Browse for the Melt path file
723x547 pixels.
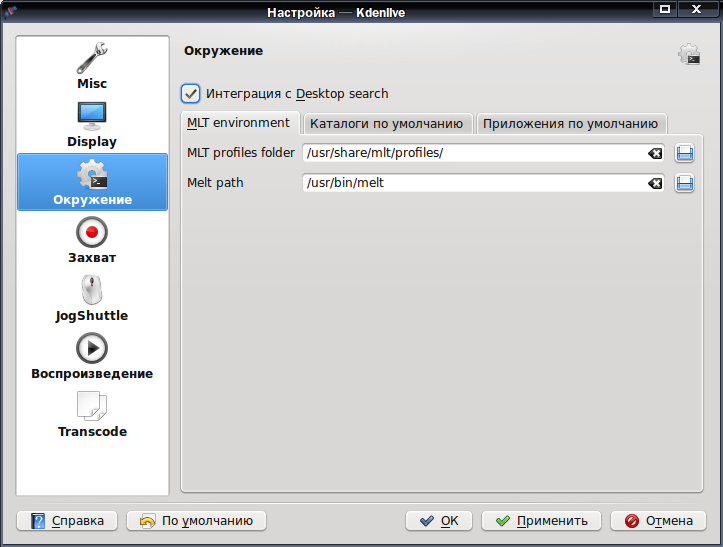[x=685, y=184]
